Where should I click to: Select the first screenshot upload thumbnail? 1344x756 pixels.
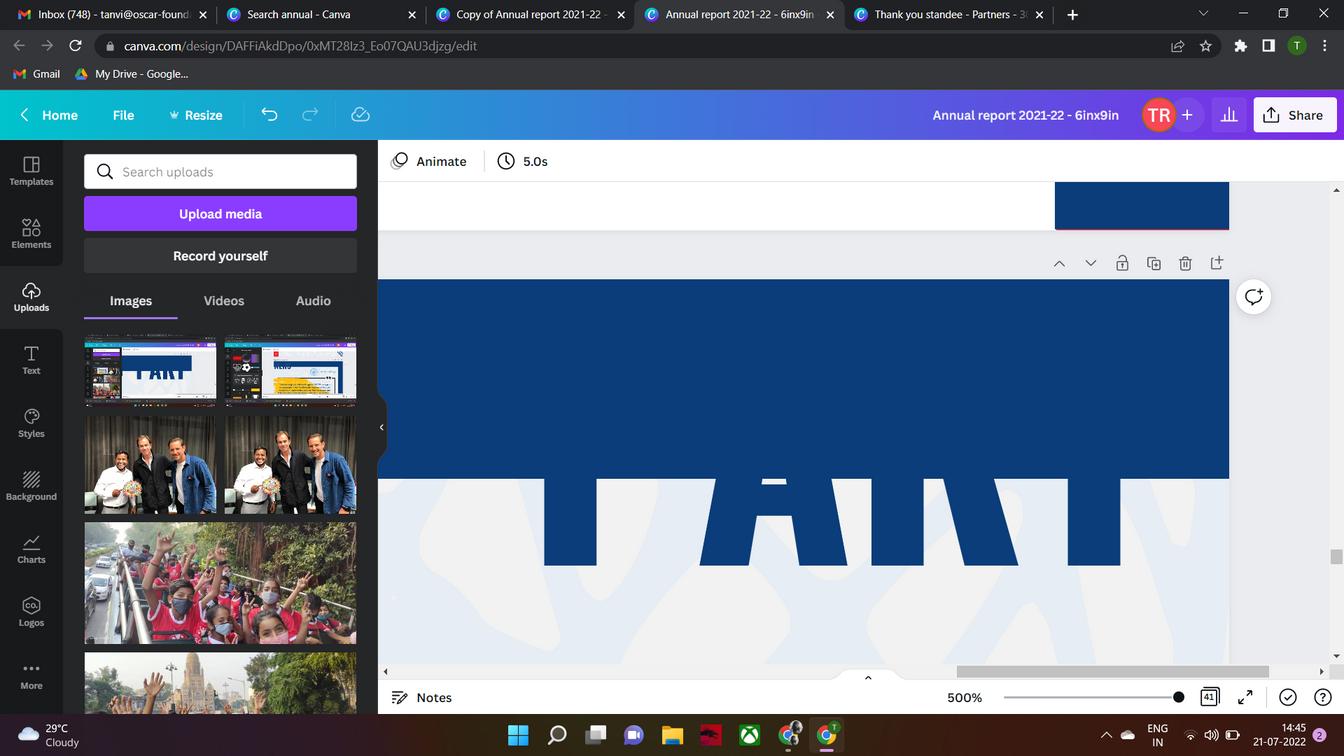coord(150,372)
